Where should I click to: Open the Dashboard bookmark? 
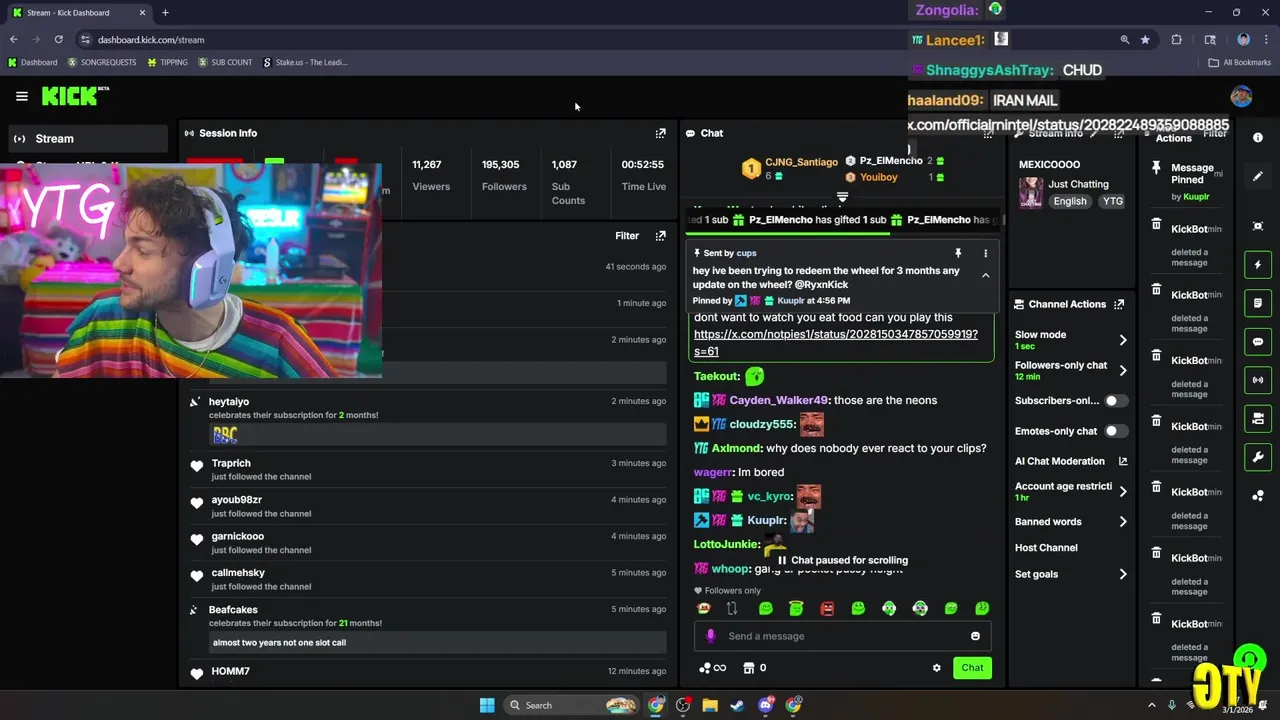[33, 62]
